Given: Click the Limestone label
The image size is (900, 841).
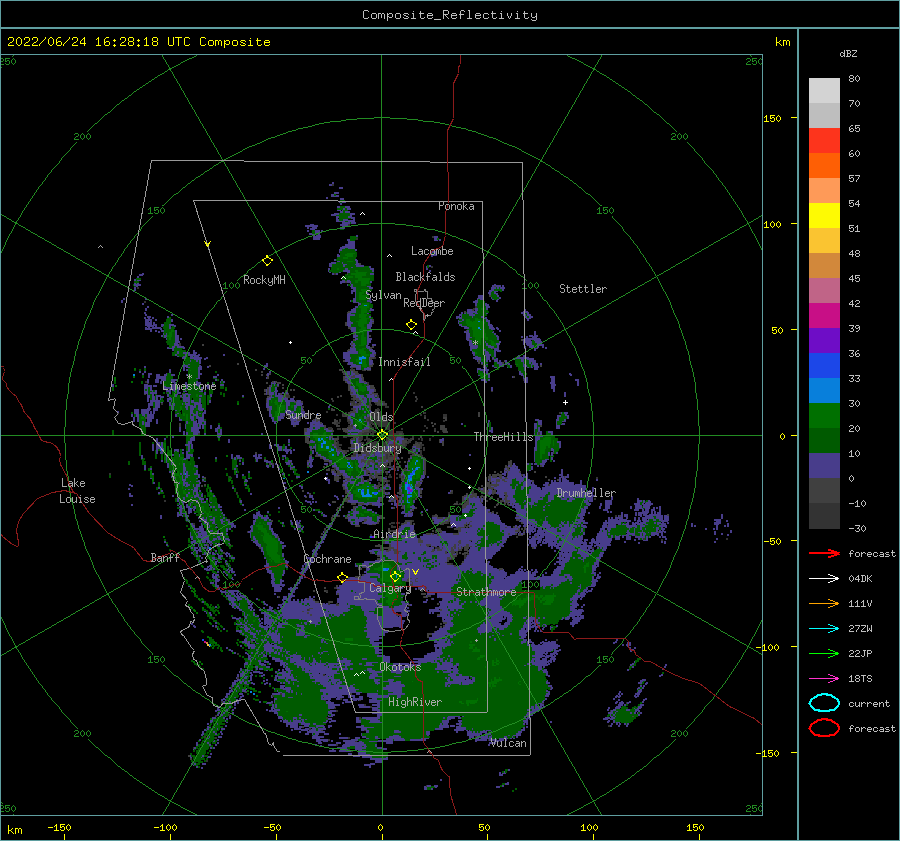Looking at the screenshot, I should point(189,386).
